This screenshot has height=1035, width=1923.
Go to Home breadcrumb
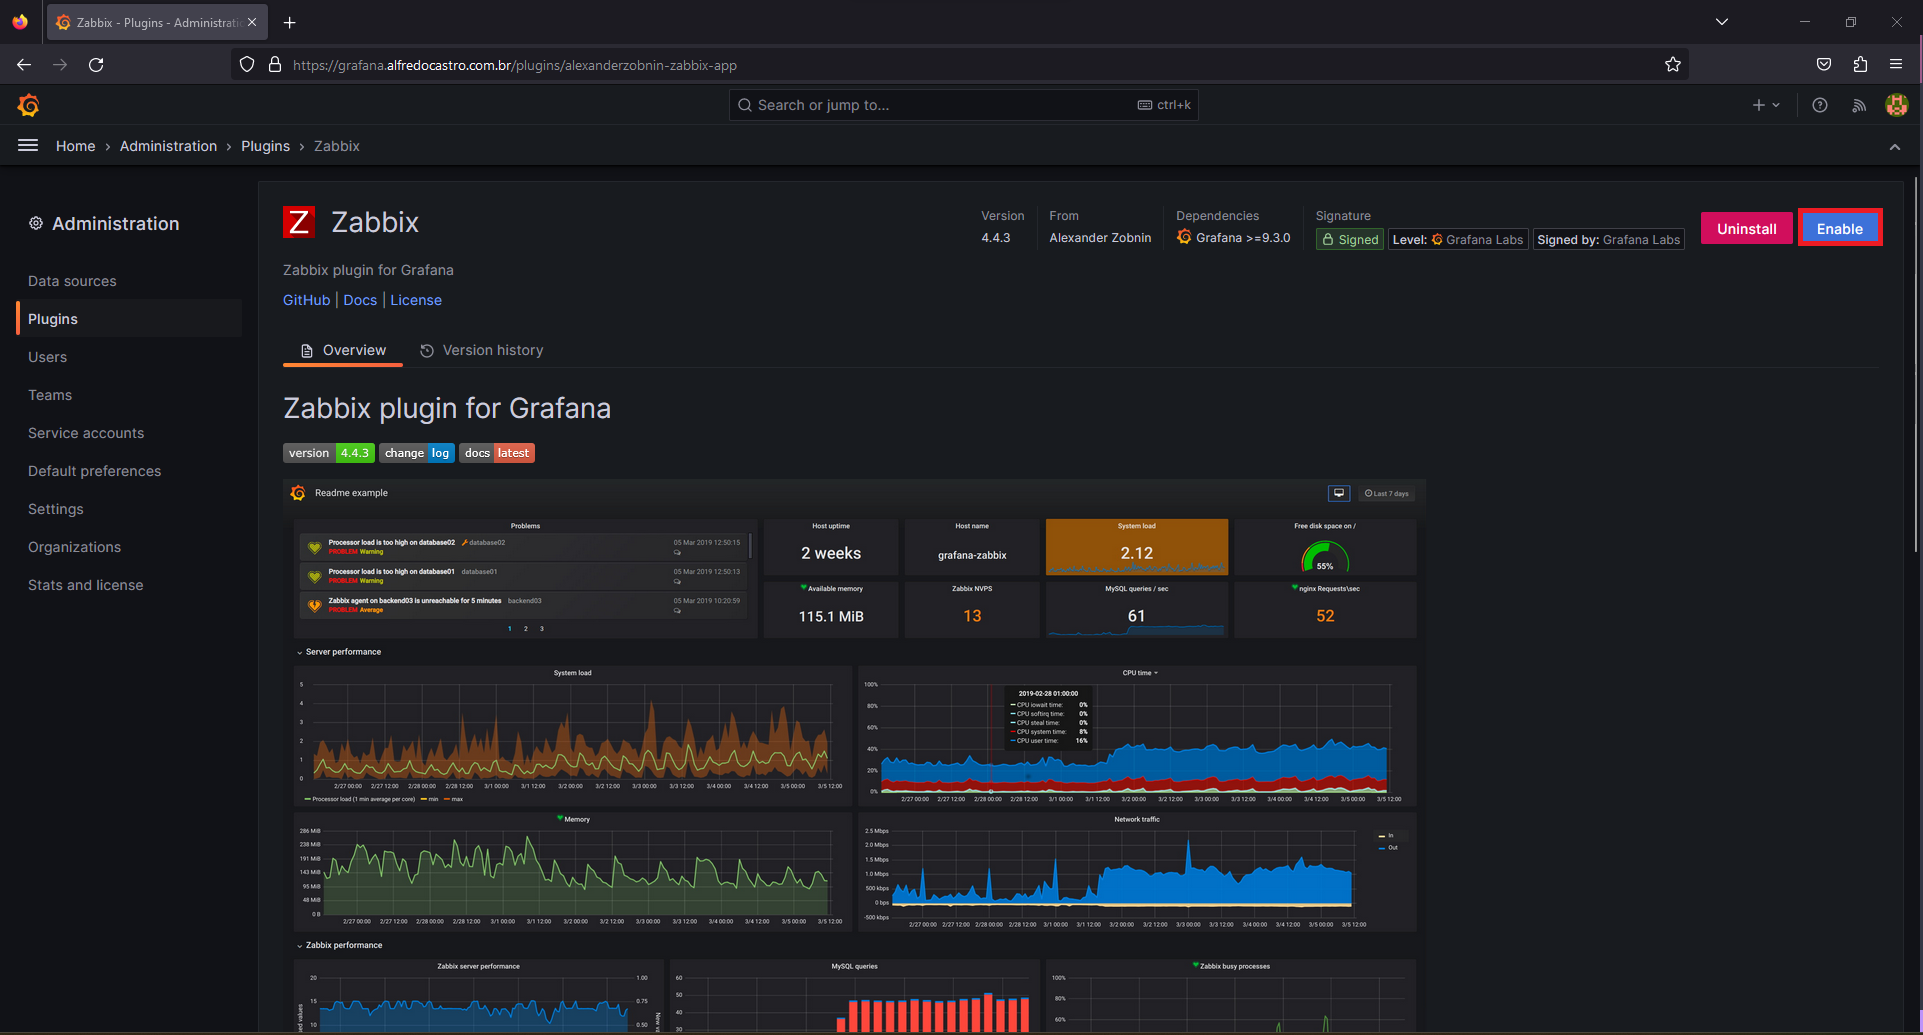click(x=76, y=146)
